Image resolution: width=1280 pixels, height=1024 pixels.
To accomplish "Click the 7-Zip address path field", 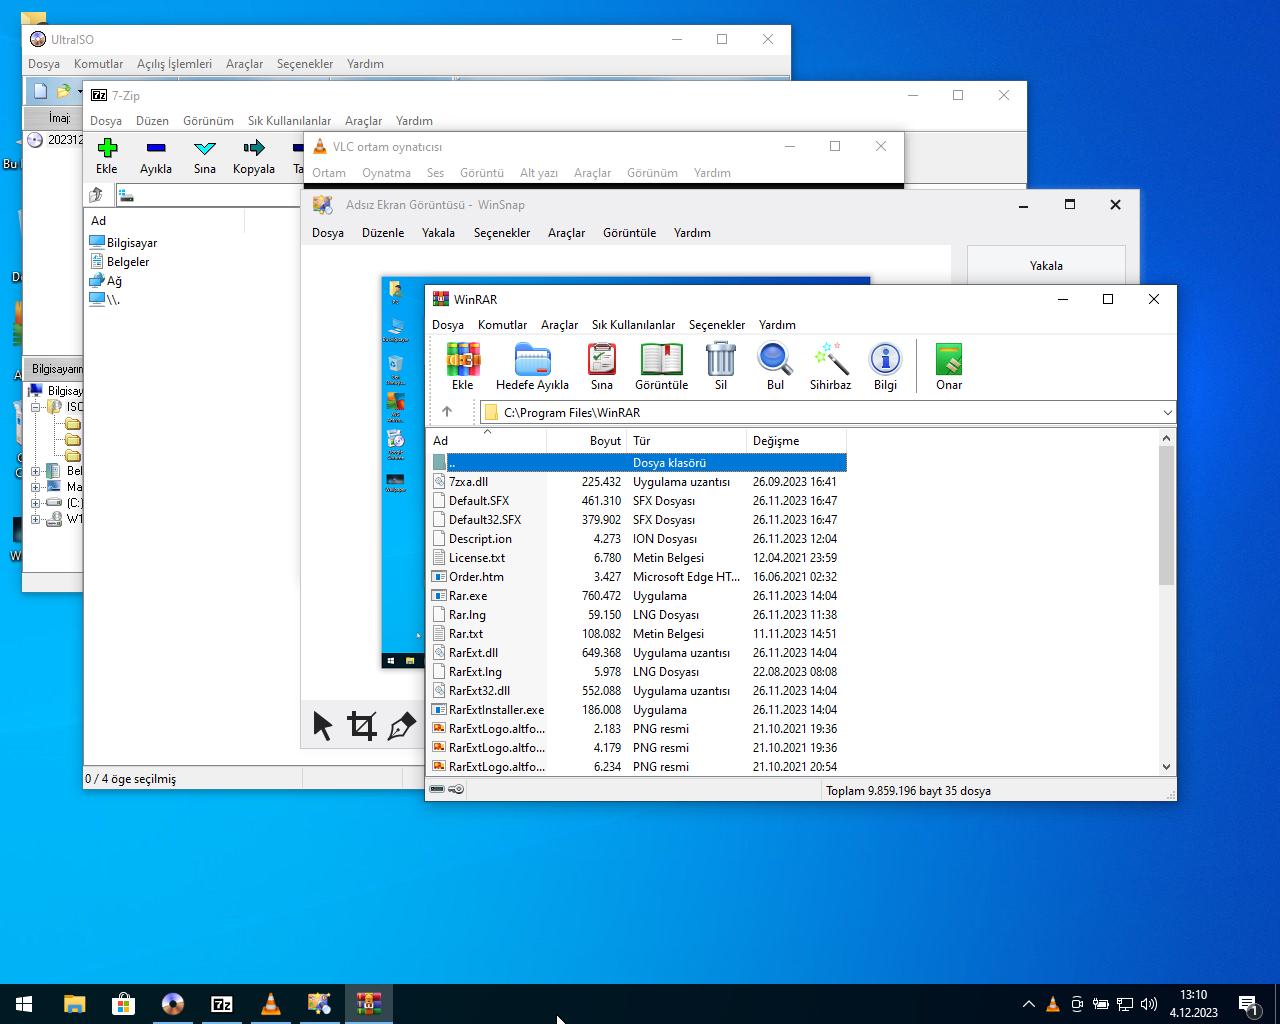I will 210,195.
